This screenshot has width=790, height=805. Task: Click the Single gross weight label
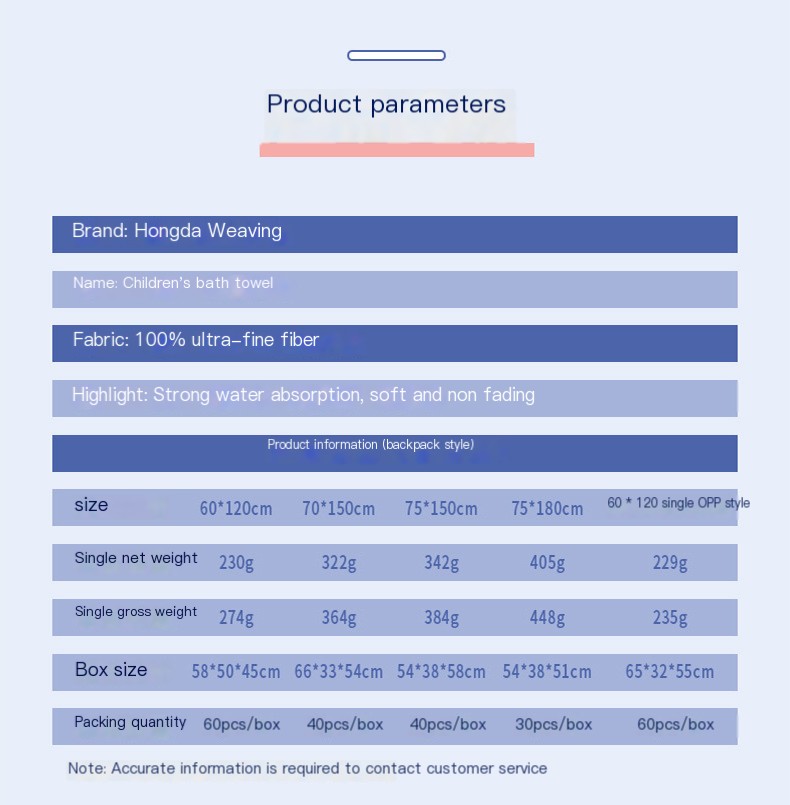point(136,612)
